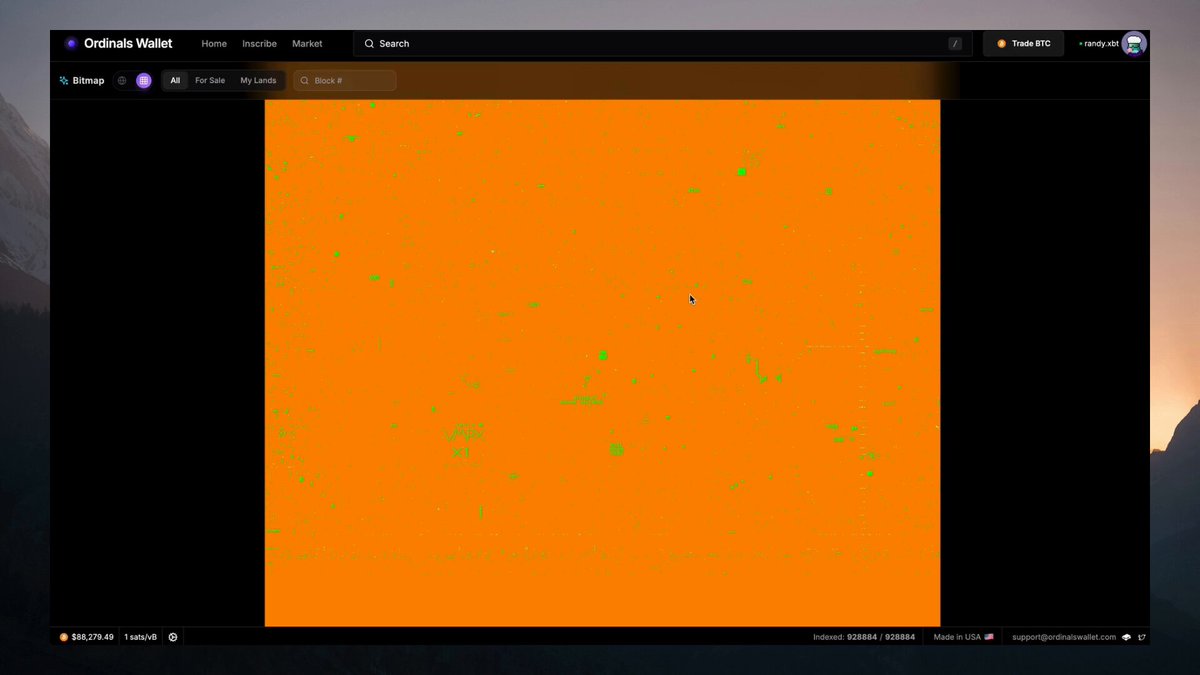Click the Ordinals Wallet purple logo icon
Image resolution: width=1200 pixels, height=675 pixels.
pos(71,44)
